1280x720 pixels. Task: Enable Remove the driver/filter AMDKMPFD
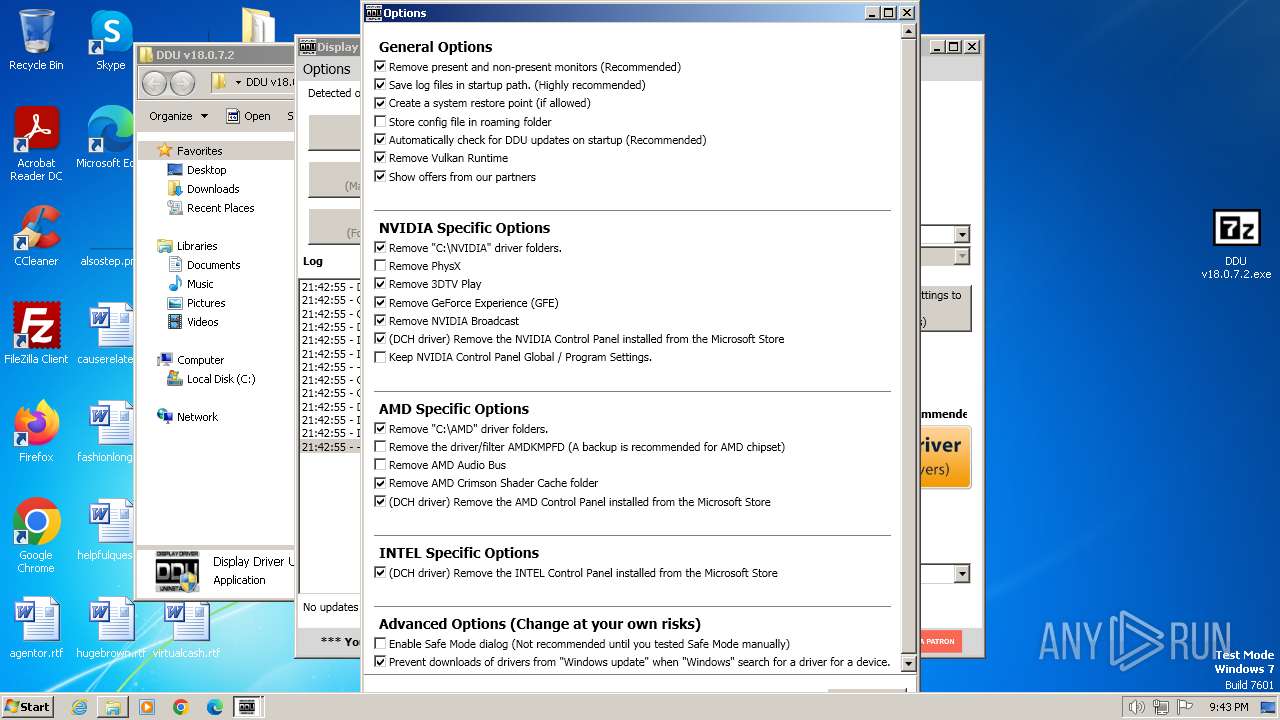(380, 447)
